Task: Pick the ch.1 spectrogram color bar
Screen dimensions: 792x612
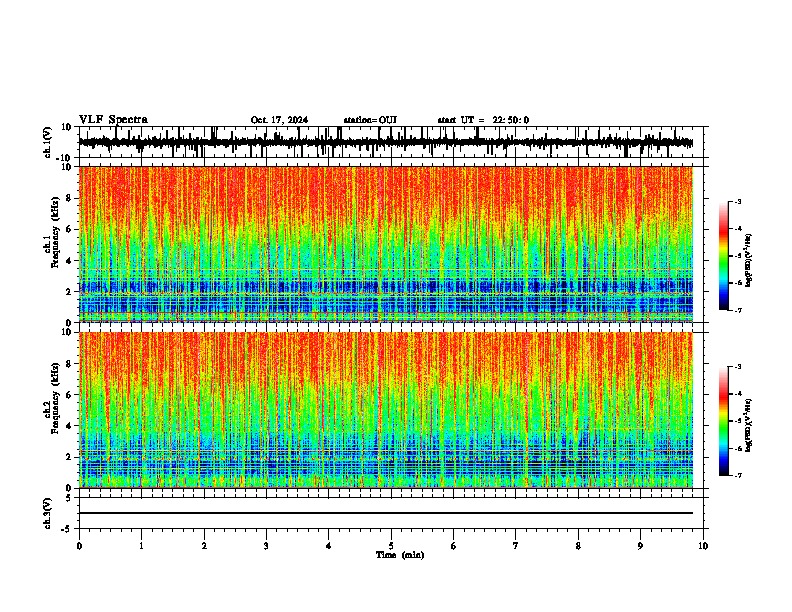Action: coord(724,256)
